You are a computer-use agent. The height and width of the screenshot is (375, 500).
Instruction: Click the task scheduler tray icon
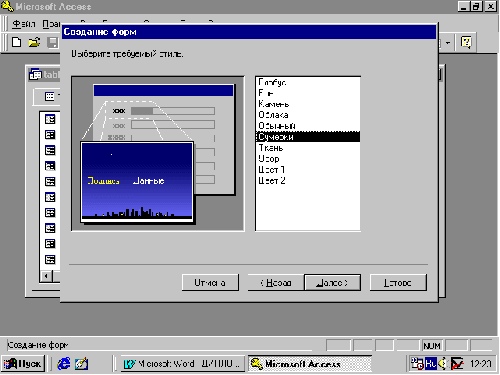417,364
